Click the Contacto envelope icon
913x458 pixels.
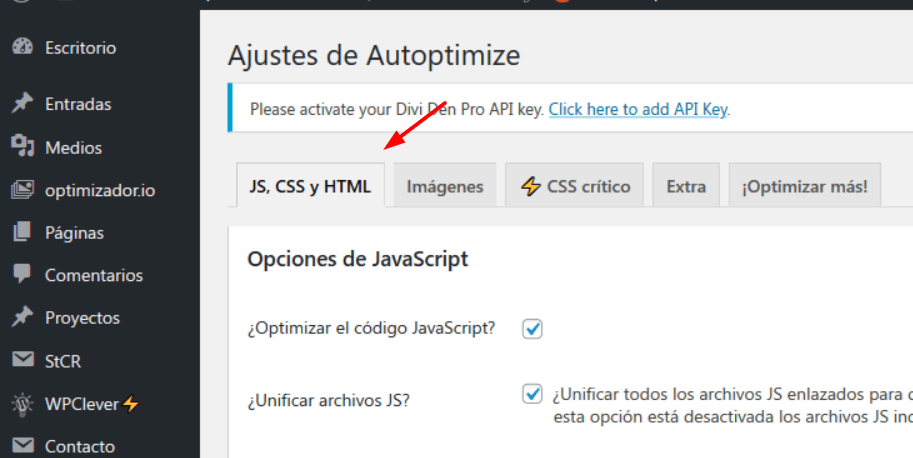click(x=23, y=446)
